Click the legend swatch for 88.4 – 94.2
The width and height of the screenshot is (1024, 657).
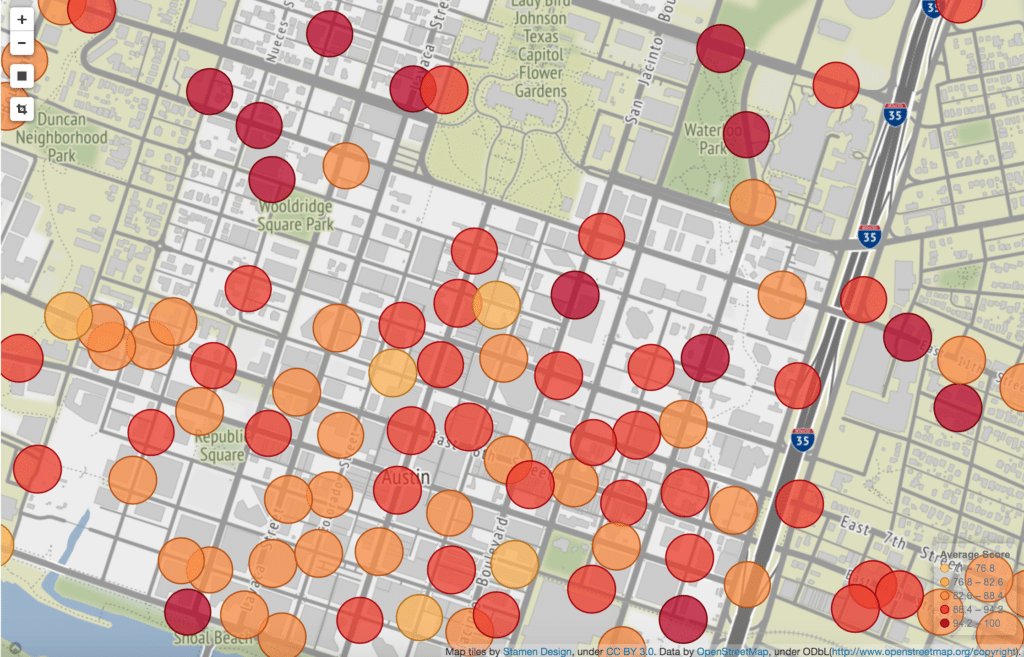(x=944, y=609)
